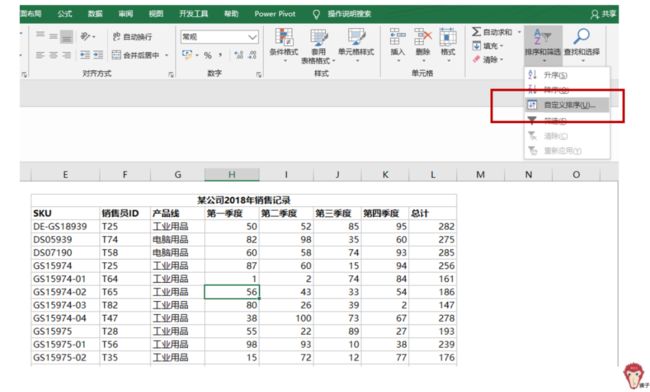Viewport: 650px width, 392px height.
Task: Click the 第一季度 header cell
Action: [232, 213]
